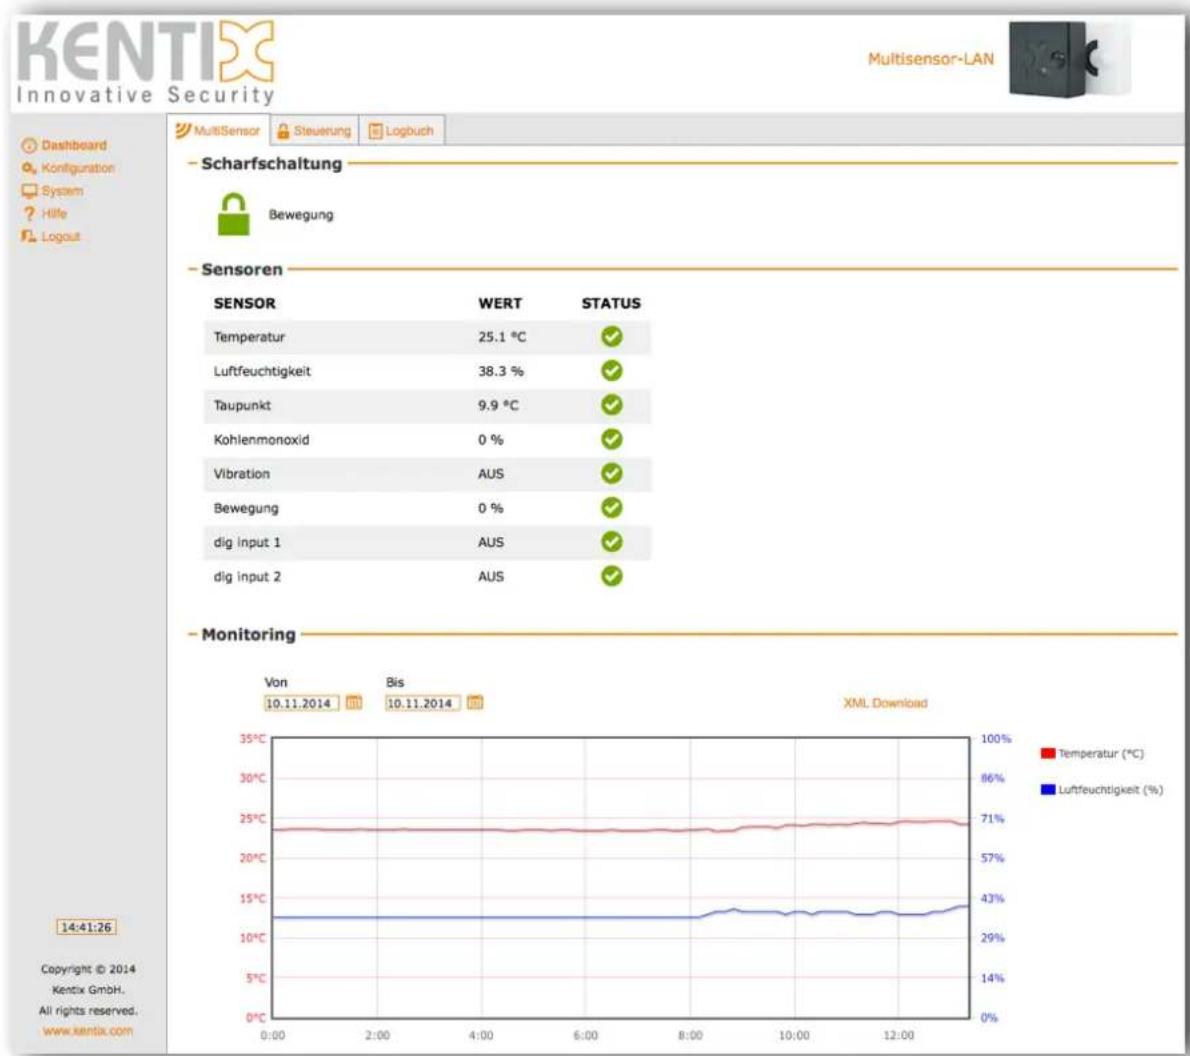
Task: Click the Kohlenmonoxid status check icon
Action: 612,439
